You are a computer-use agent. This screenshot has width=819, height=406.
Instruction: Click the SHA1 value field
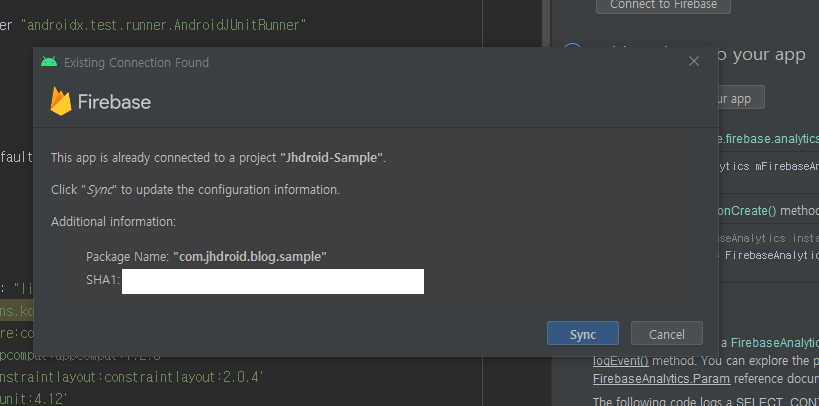(273, 281)
